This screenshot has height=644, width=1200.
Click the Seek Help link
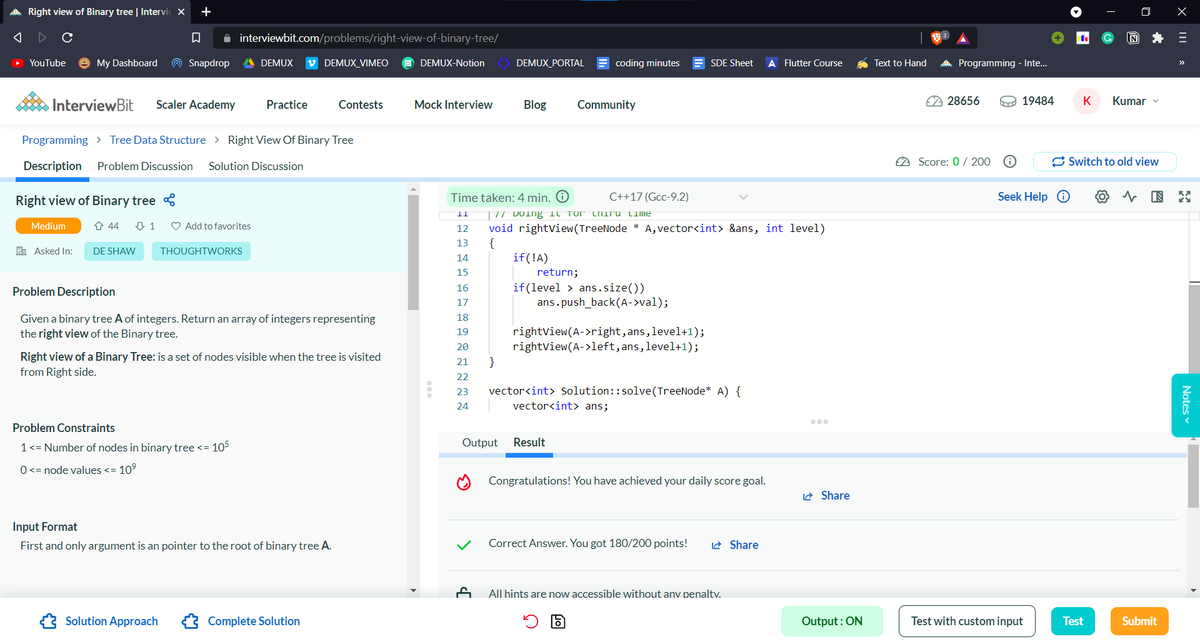tap(1022, 197)
